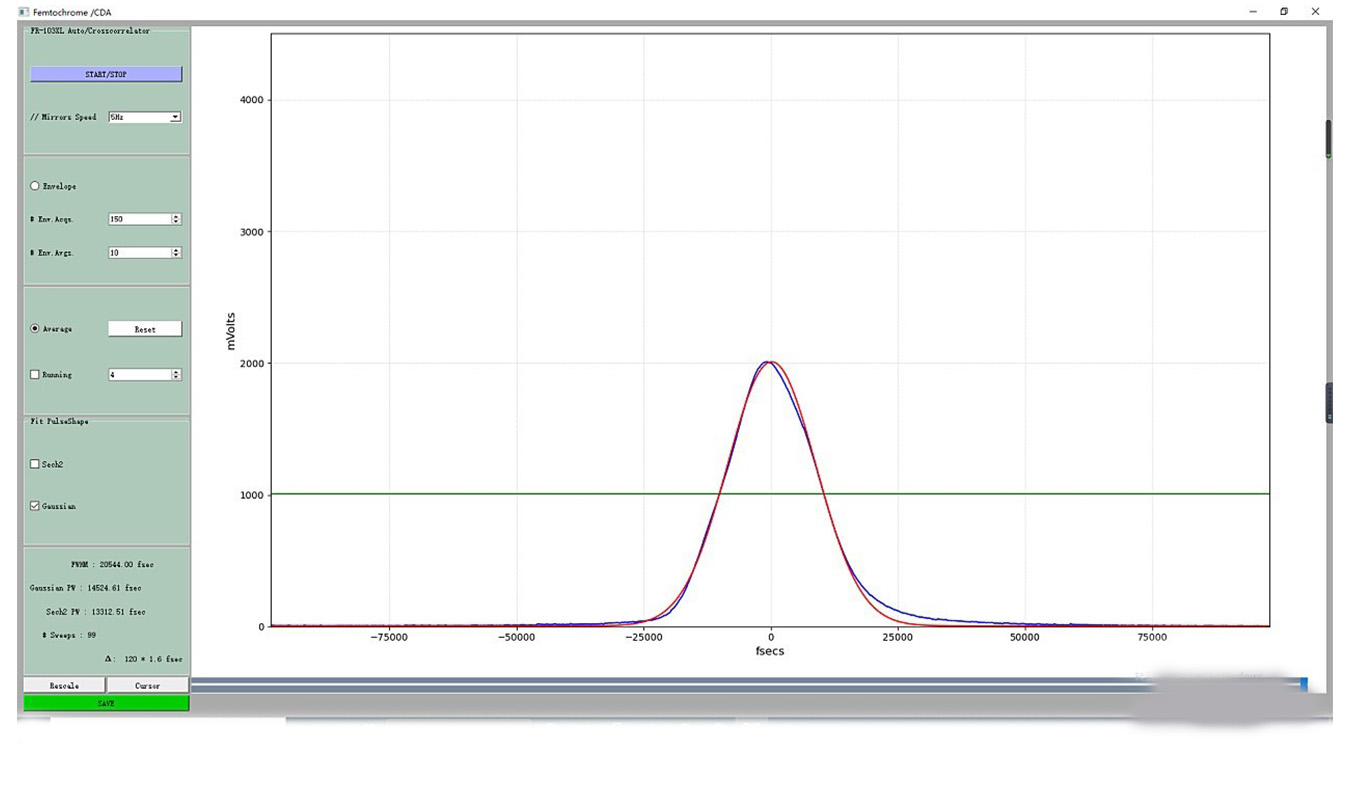
Task: Uncheck the Gaussian fit checkbox
Action: (x=36, y=506)
